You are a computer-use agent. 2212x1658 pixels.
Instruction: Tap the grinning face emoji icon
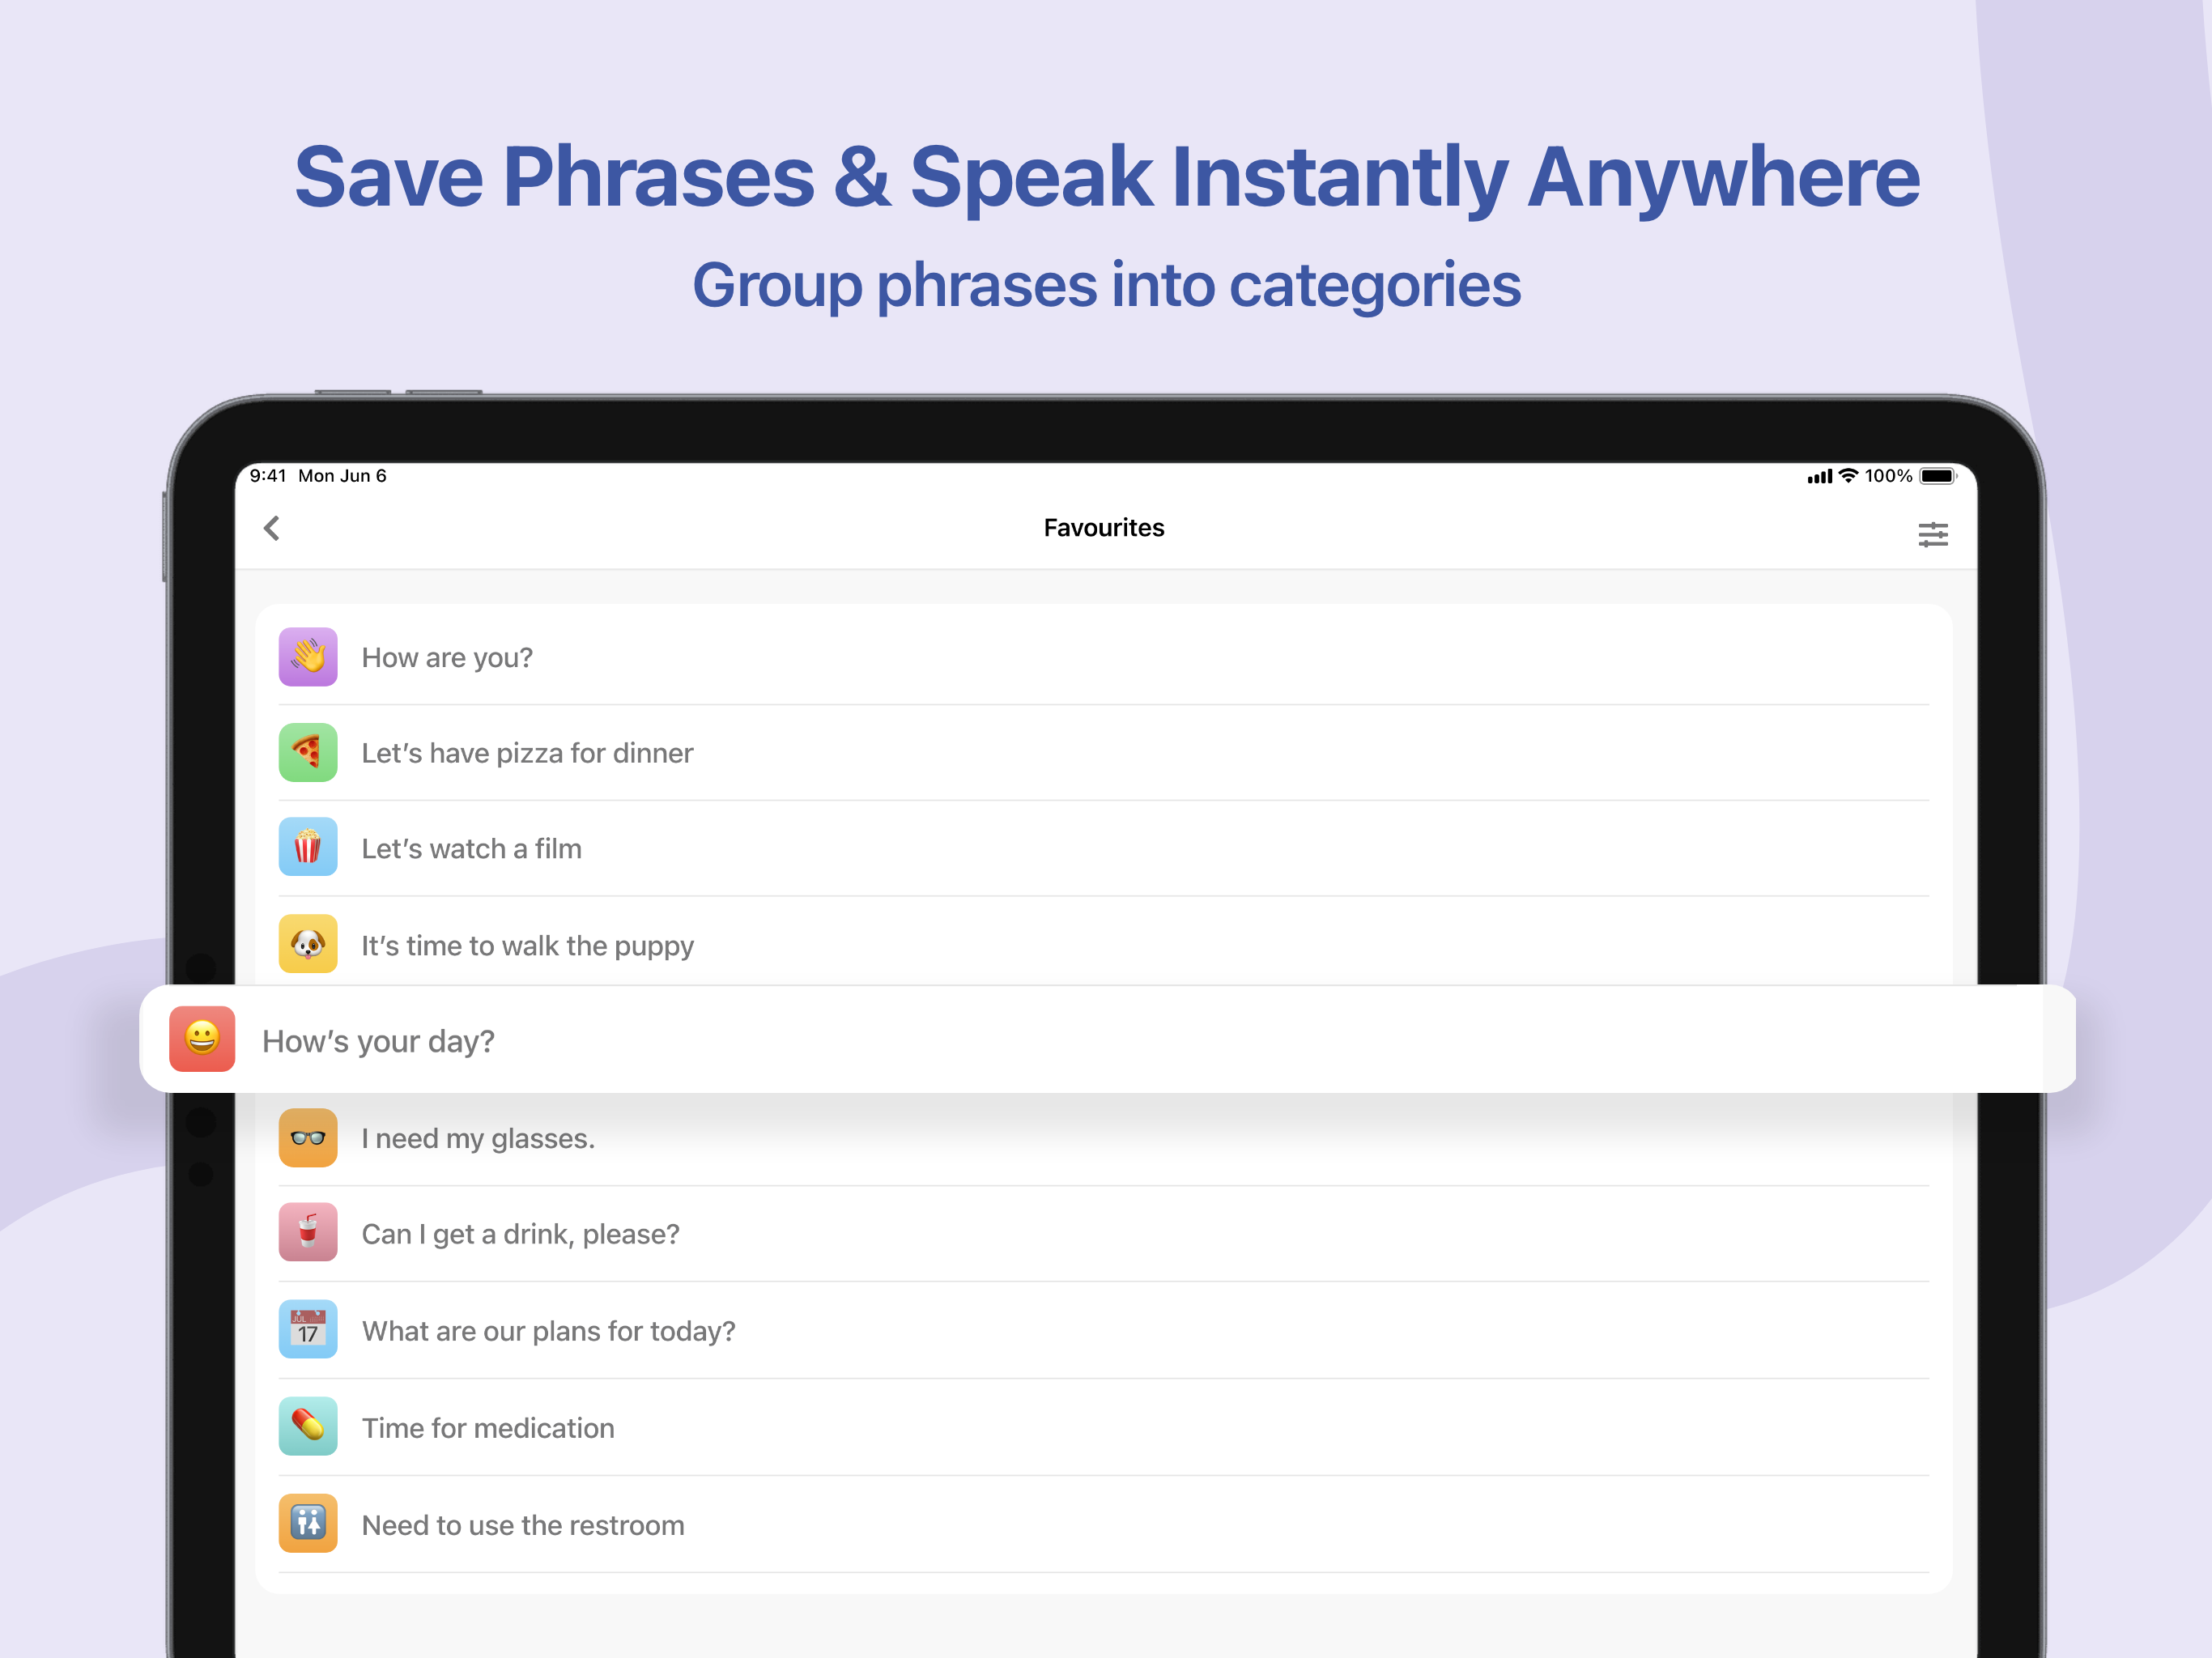click(202, 1039)
